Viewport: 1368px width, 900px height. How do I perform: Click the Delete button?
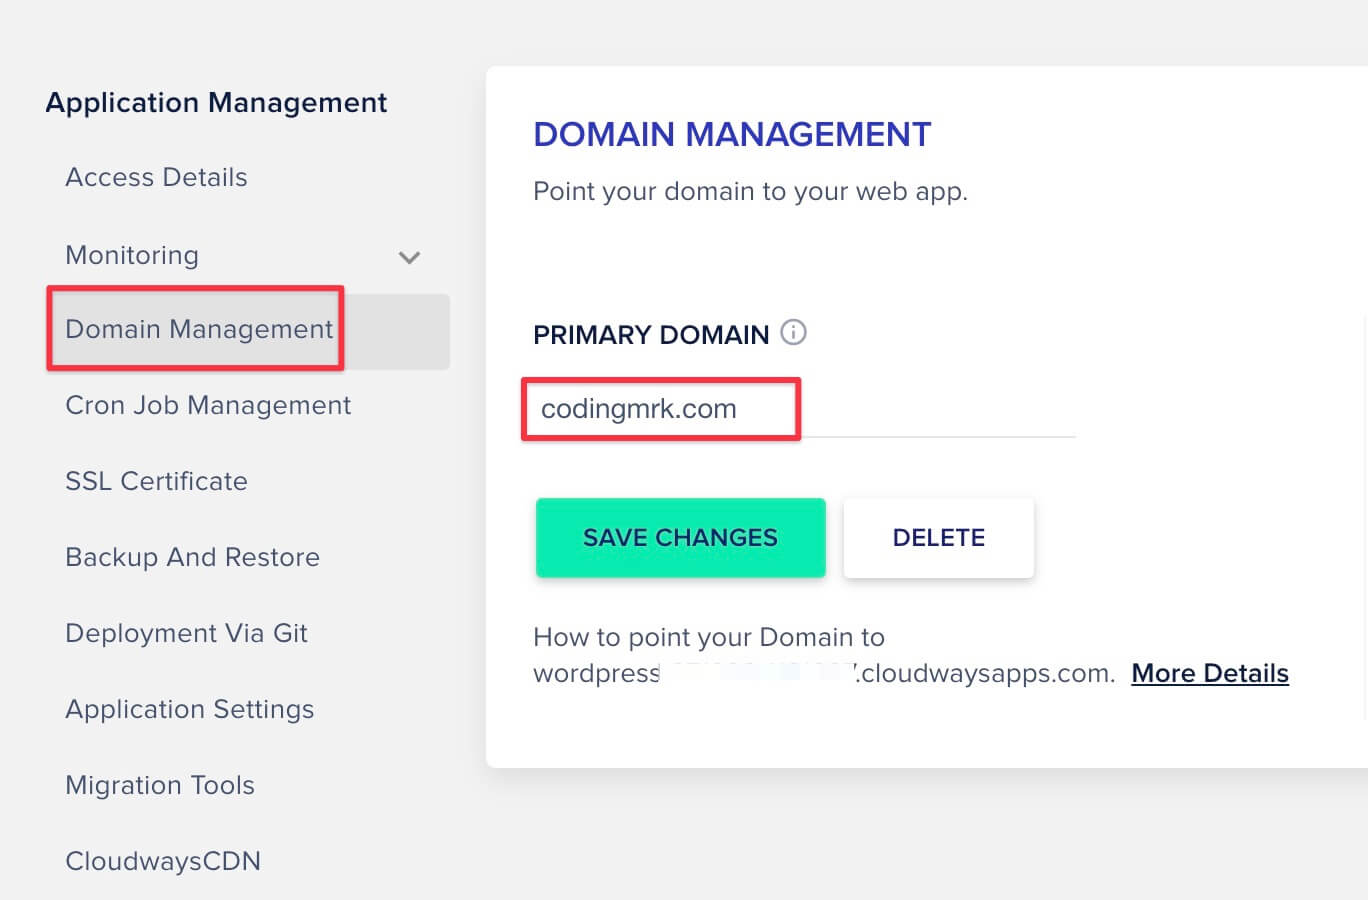[x=939, y=538]
